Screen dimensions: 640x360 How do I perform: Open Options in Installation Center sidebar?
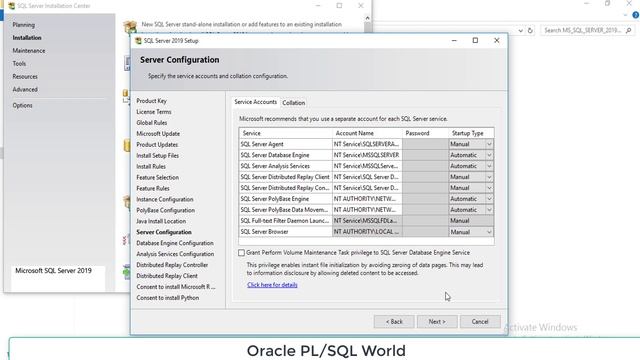tap(22, 105)
